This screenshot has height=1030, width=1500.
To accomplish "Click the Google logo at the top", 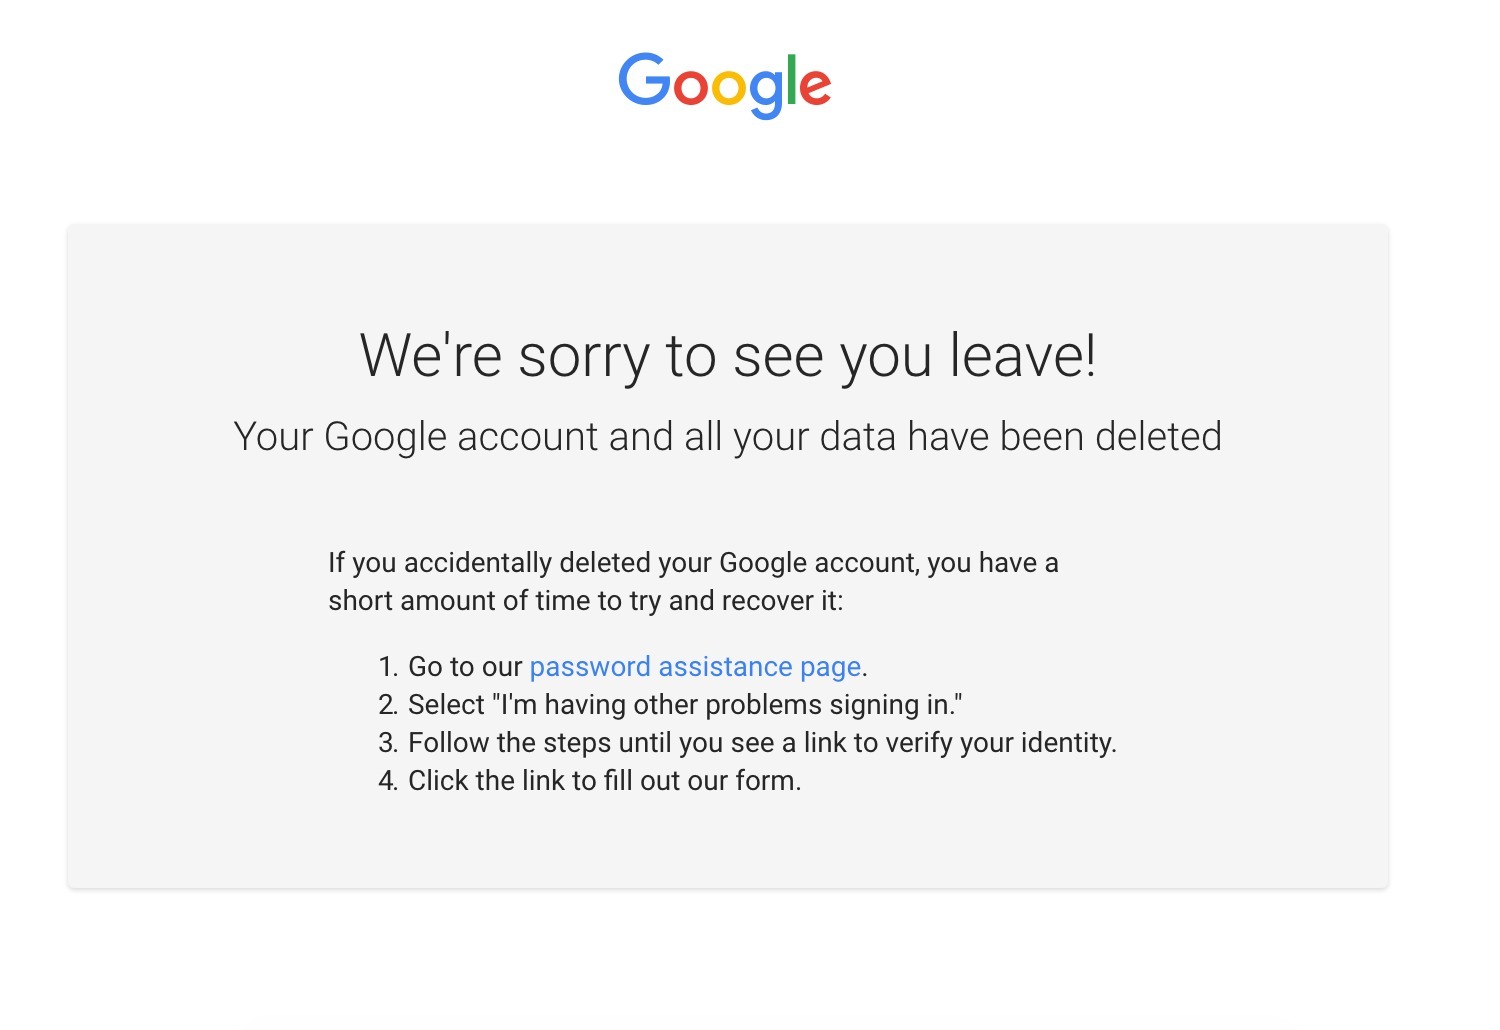I will click(x=725, y=86).
